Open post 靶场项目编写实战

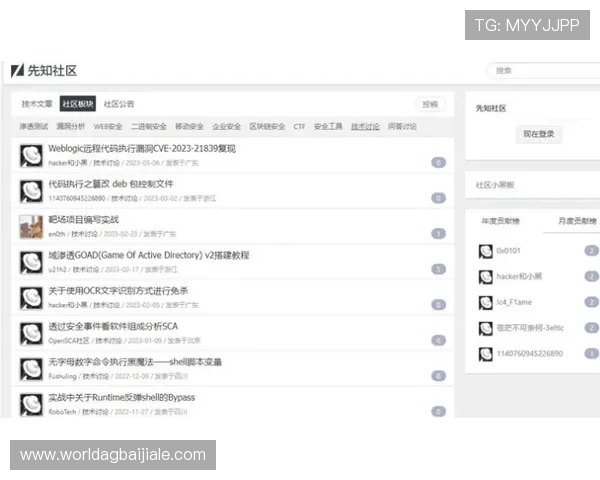click(x=83, y=220)
